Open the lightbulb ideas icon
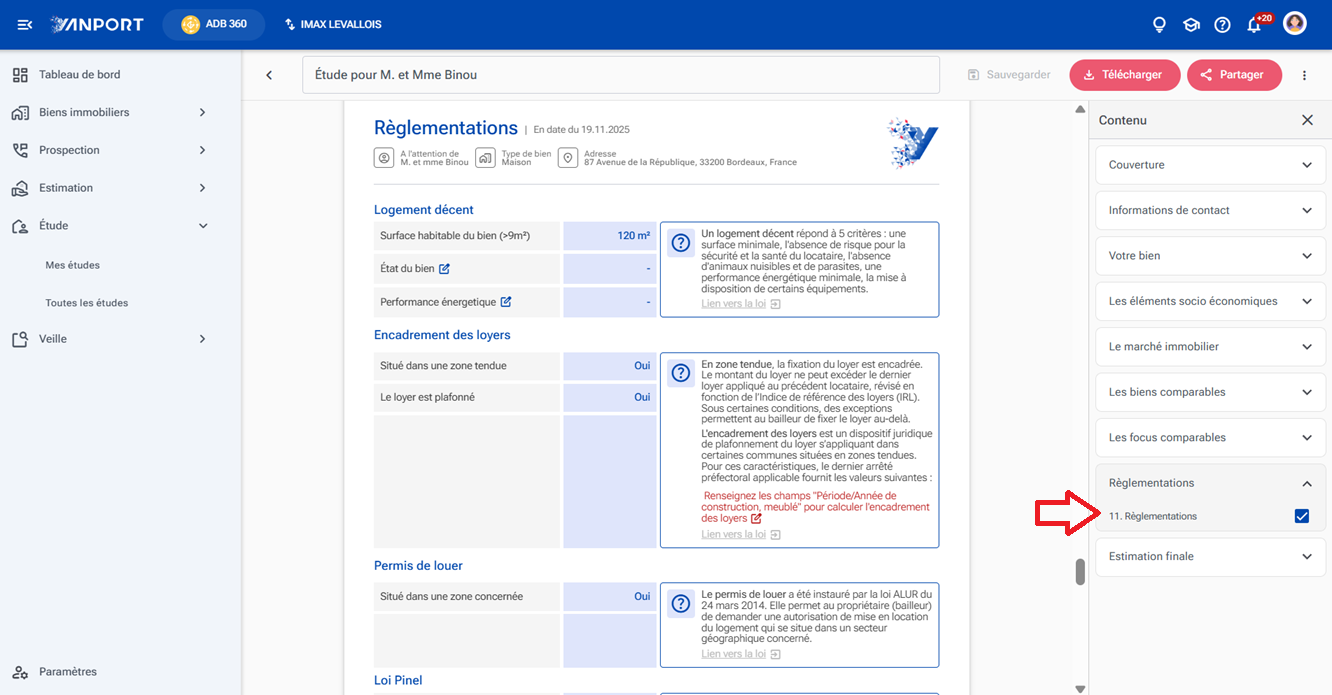This screenshot has width=1332, height=695. (1159, 24)
